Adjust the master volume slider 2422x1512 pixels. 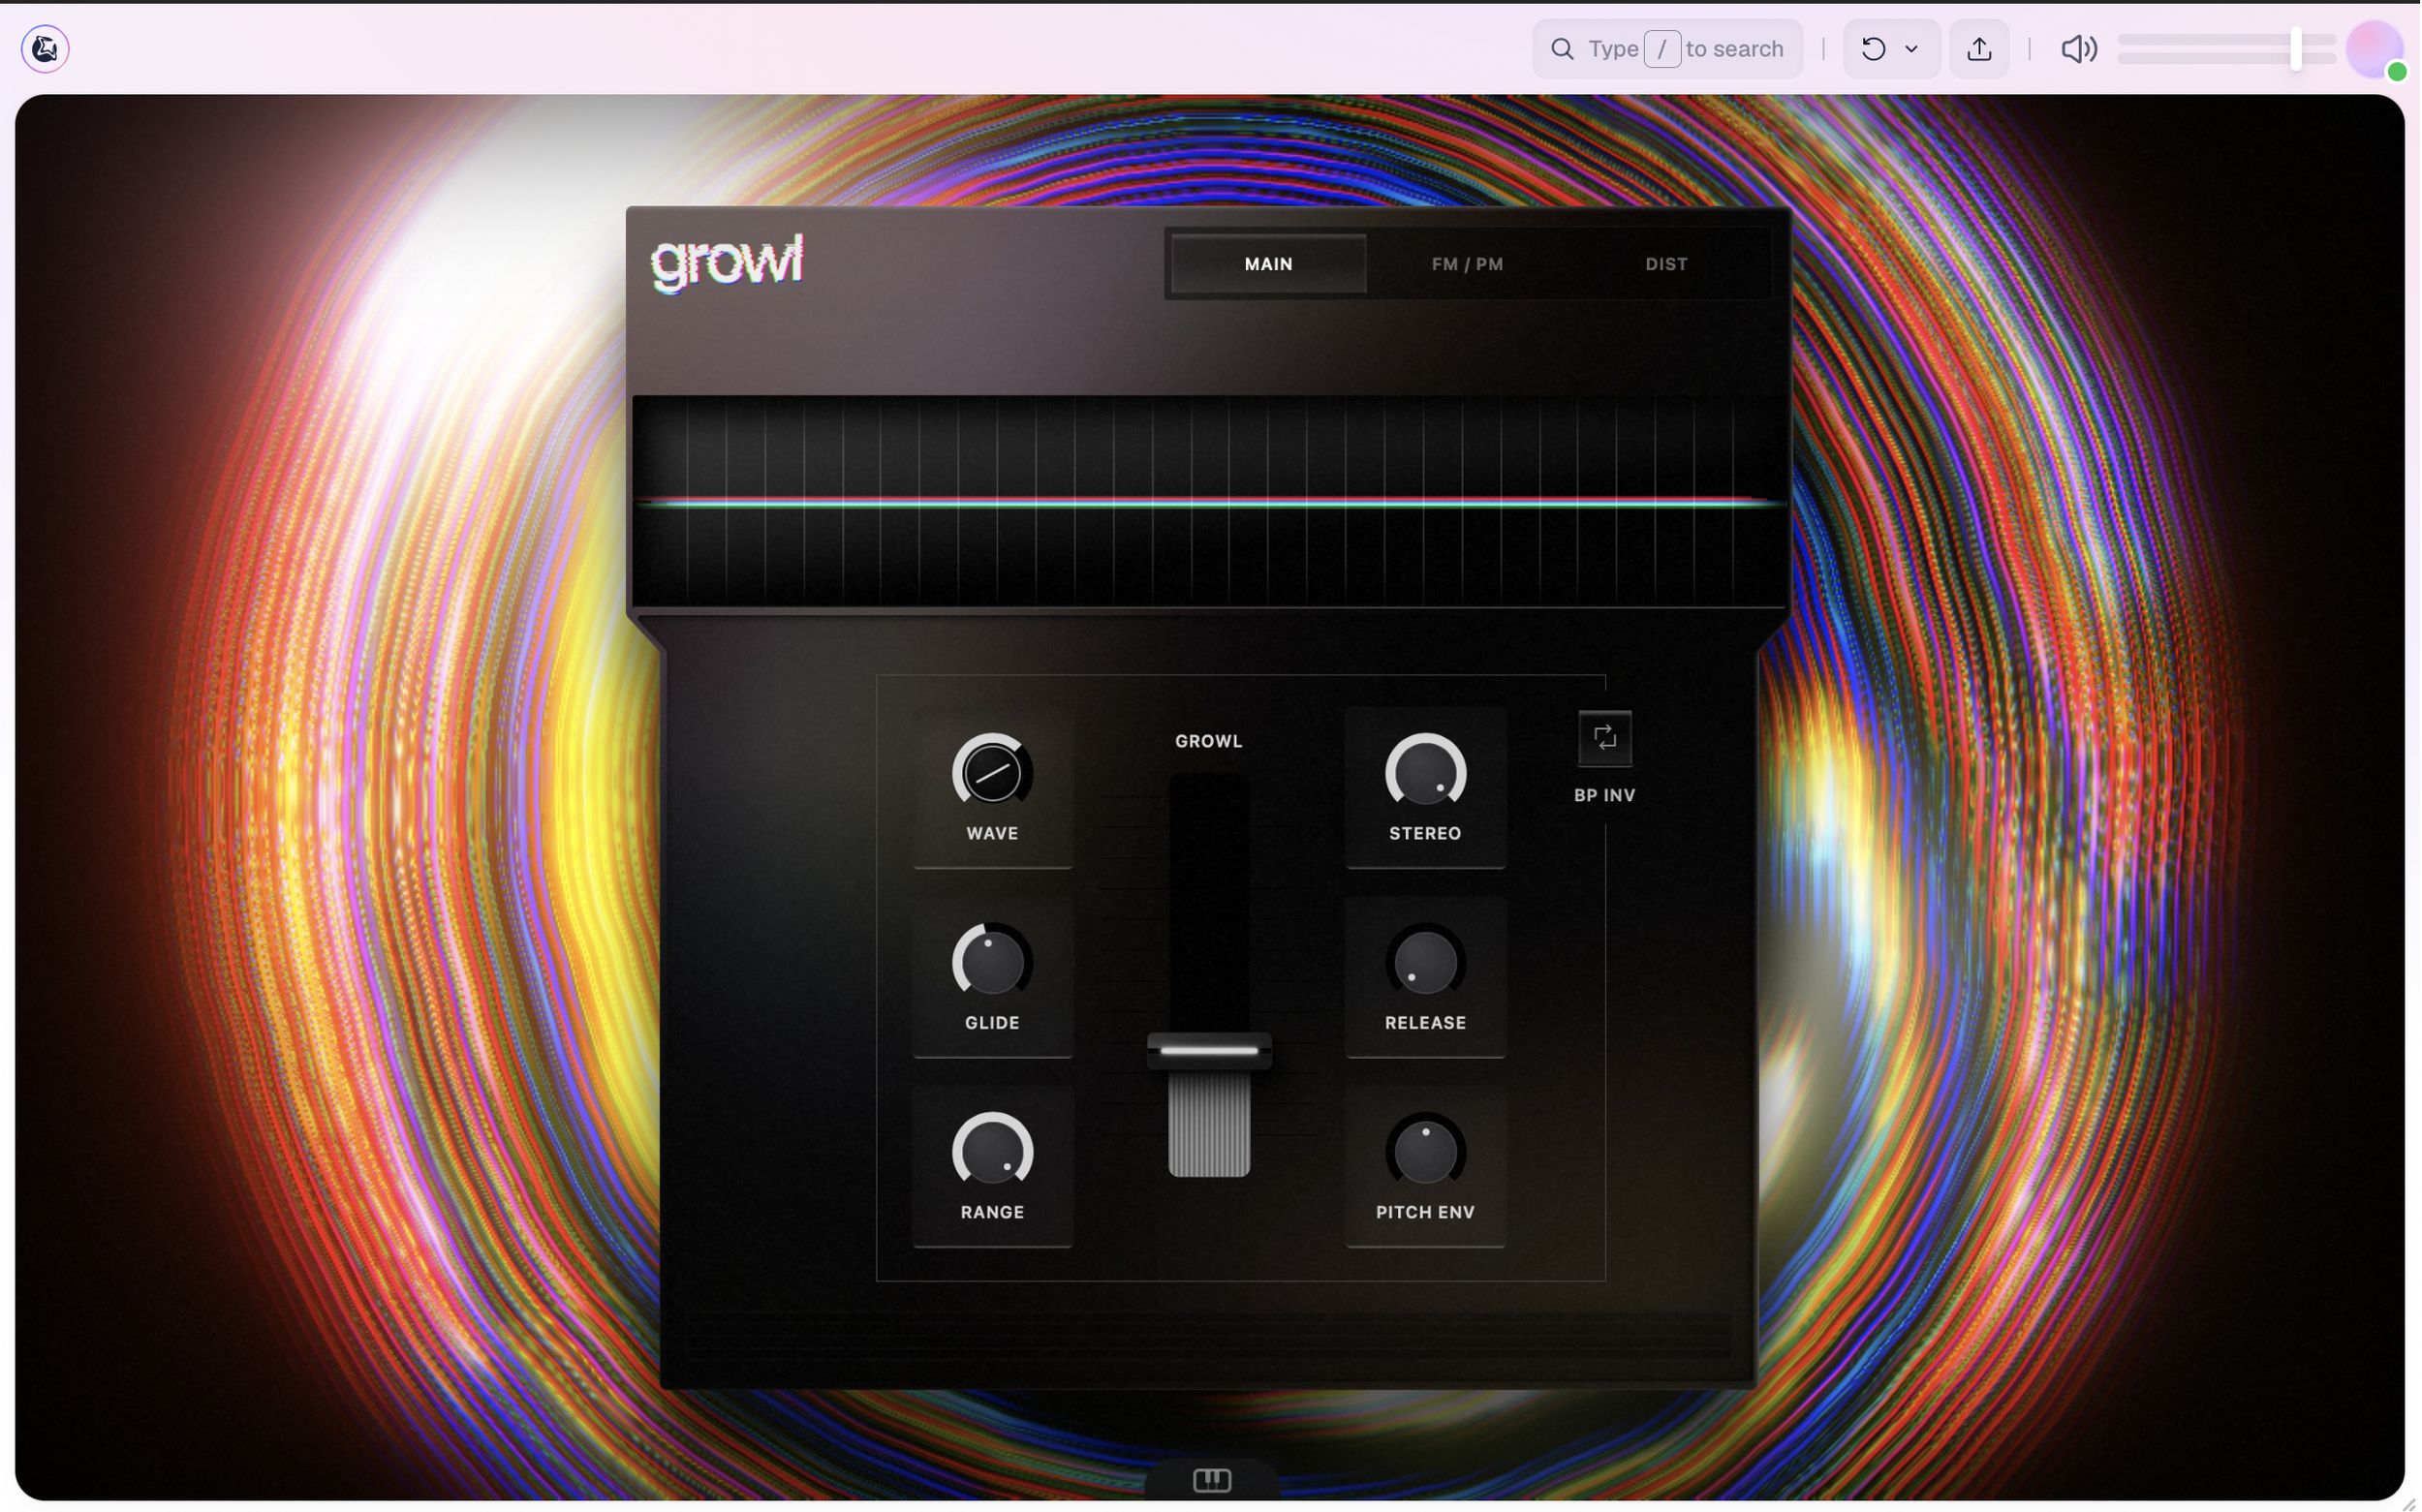2226,48
